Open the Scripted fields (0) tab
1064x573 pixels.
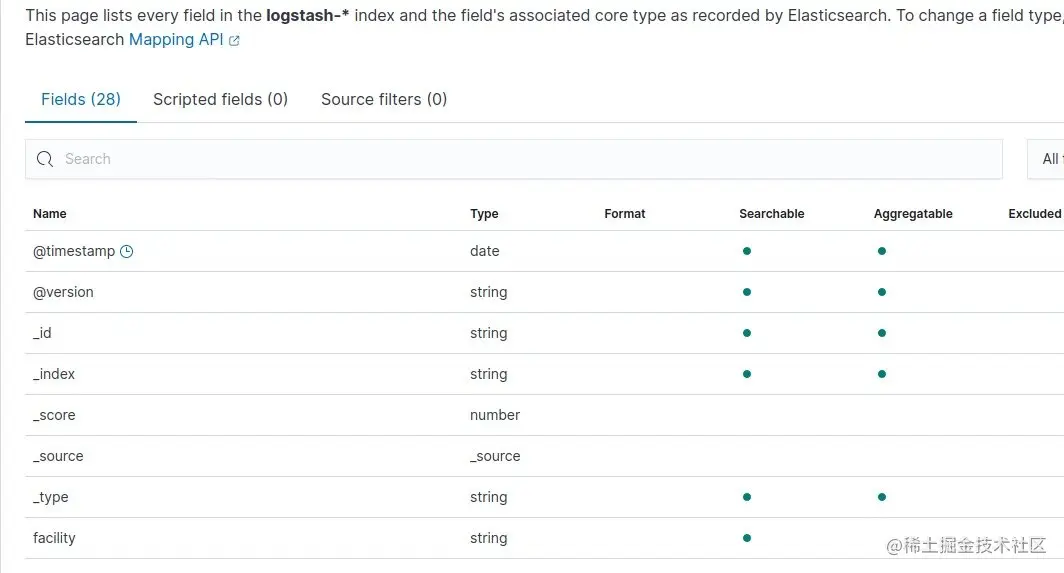220,99
